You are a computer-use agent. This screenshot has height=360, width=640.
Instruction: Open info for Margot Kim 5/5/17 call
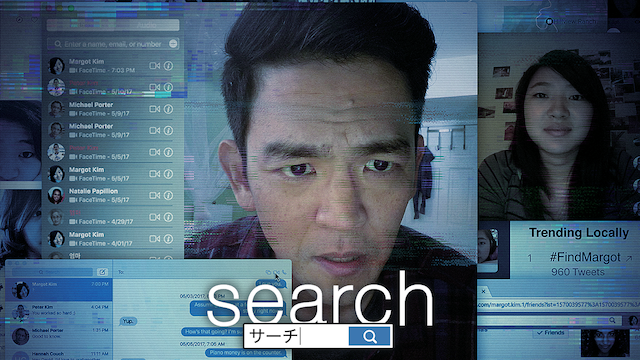[169, 174]
